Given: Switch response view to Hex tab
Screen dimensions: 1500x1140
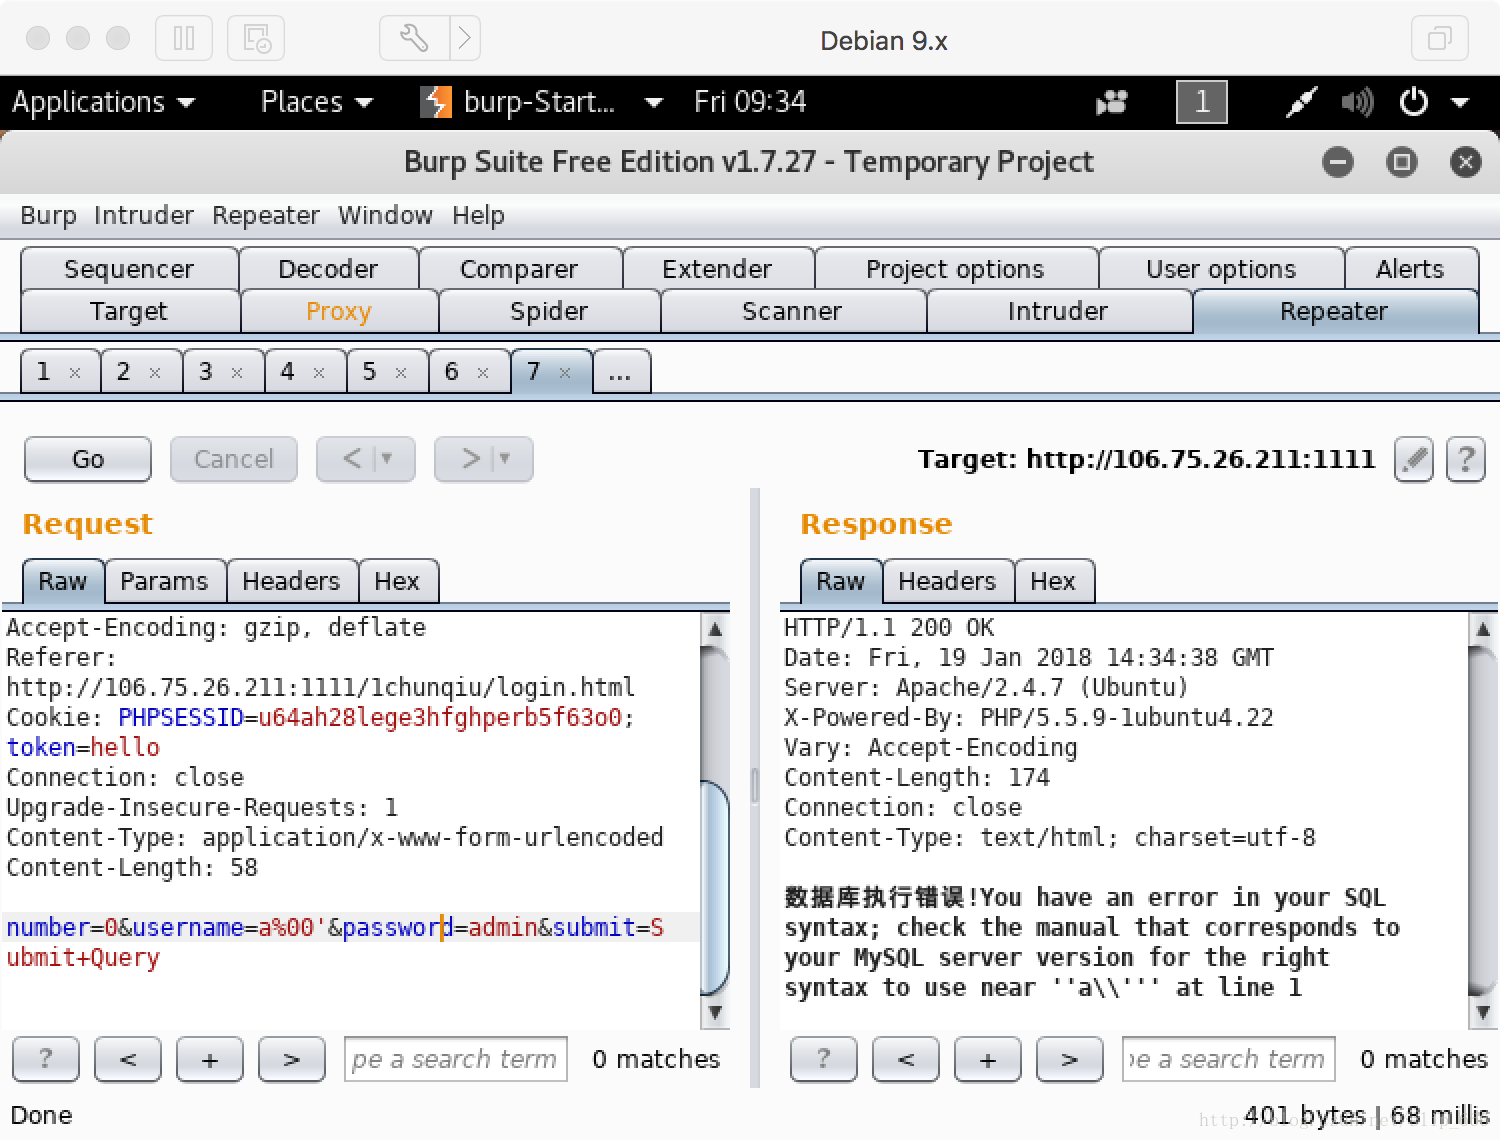Looking at the screenshot, I should (x=1053, y=581).
